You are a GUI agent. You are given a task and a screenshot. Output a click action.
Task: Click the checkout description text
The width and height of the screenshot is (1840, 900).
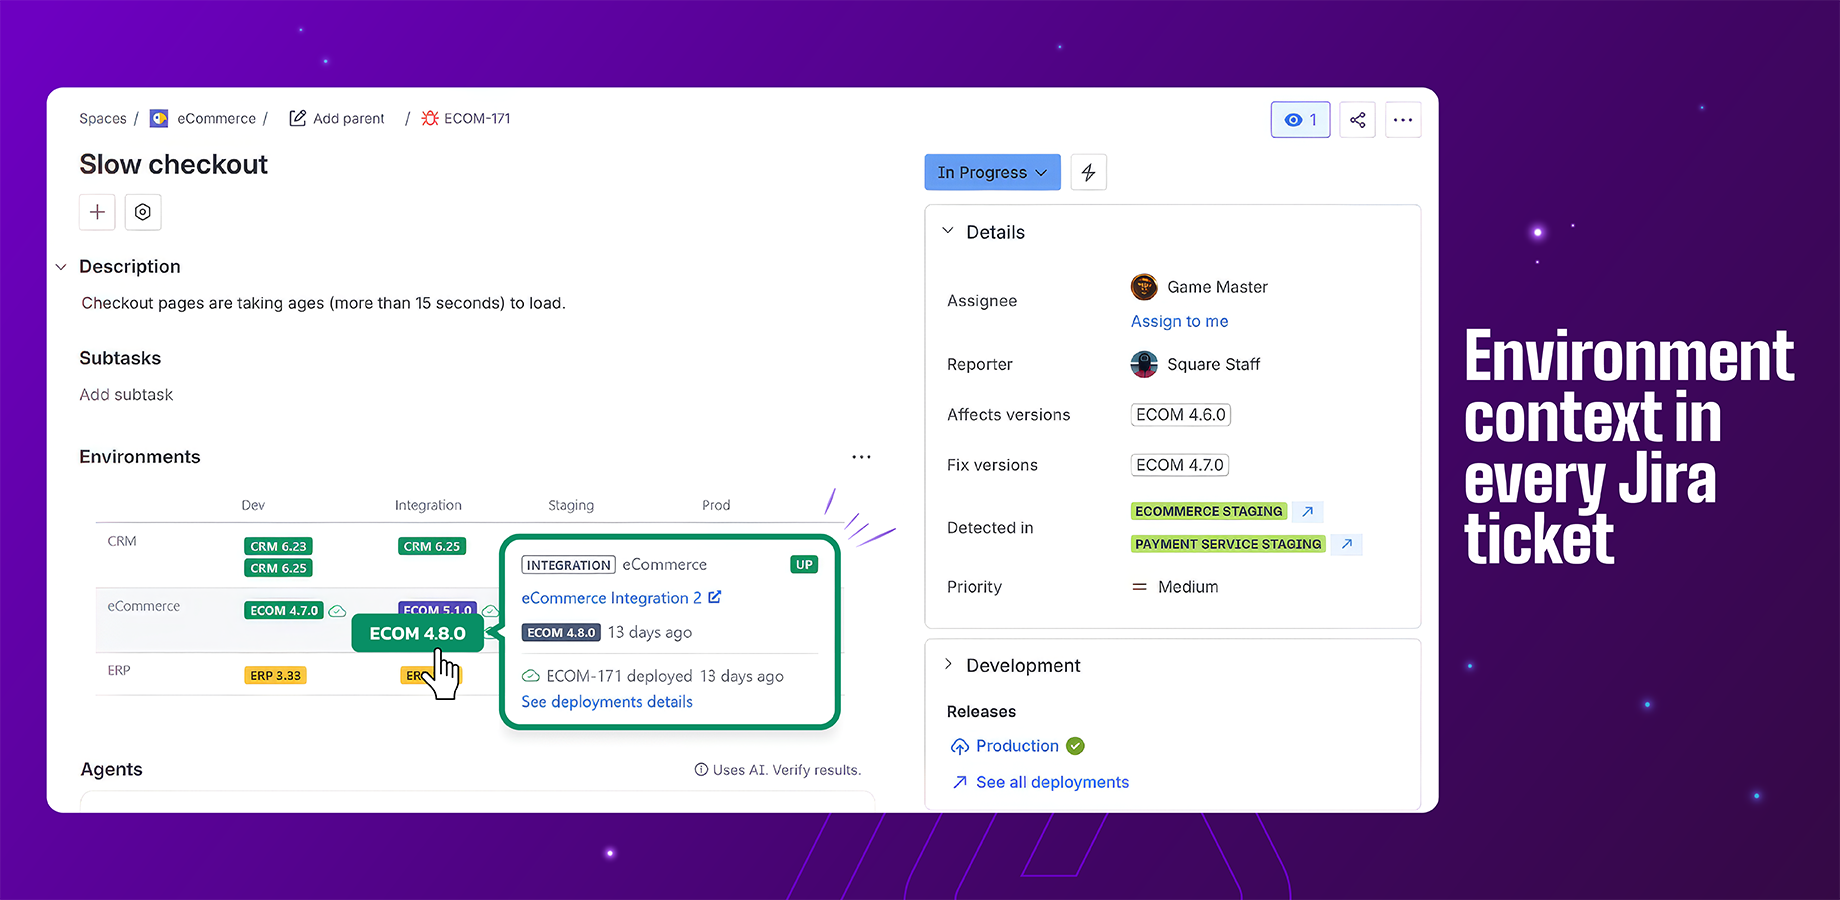click(323, 303)
